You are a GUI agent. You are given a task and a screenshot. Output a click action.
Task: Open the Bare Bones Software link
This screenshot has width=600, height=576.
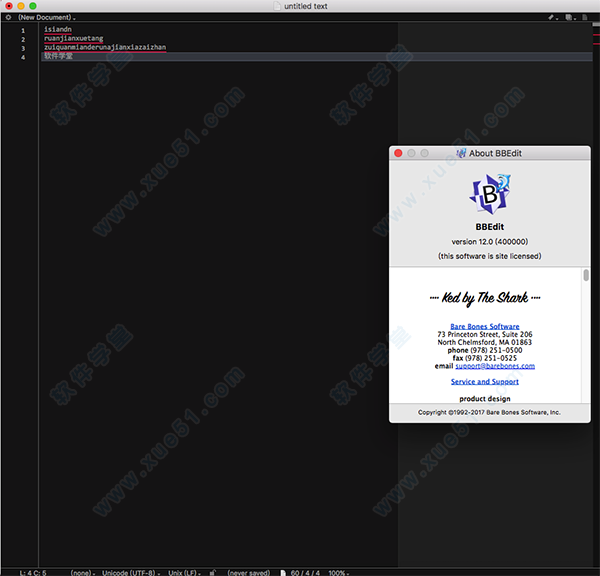pos(485,326)
